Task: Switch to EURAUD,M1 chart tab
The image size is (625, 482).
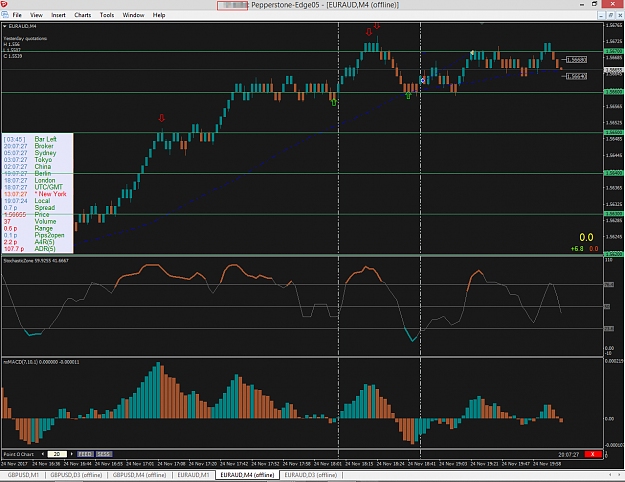Action: tap(193, 475)
